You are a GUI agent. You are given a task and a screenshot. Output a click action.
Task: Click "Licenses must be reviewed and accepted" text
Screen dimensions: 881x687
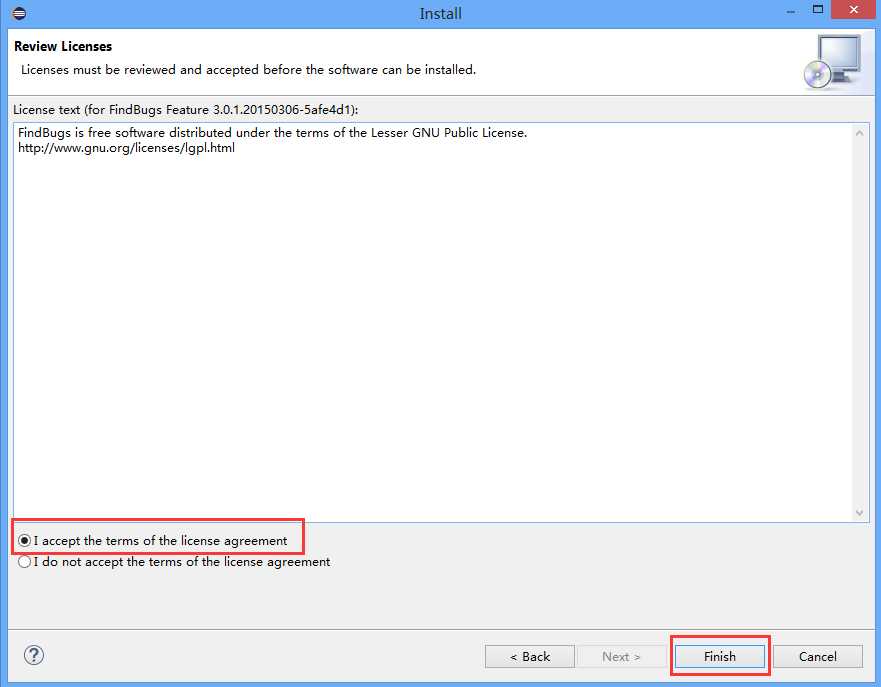248,70
